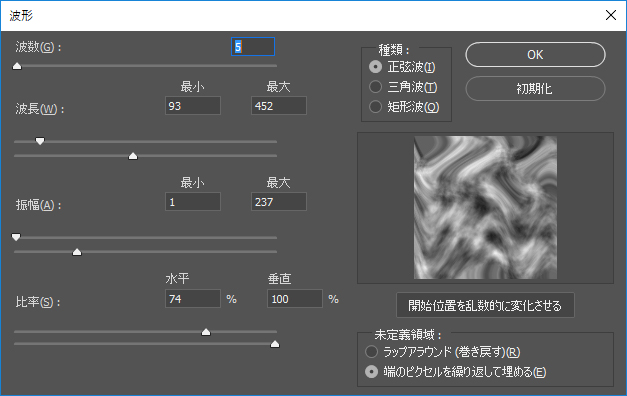Close the 波形 dialog window
Viewport: 627px width, 396px height.
pyautogui.click(x=611, y=15)
